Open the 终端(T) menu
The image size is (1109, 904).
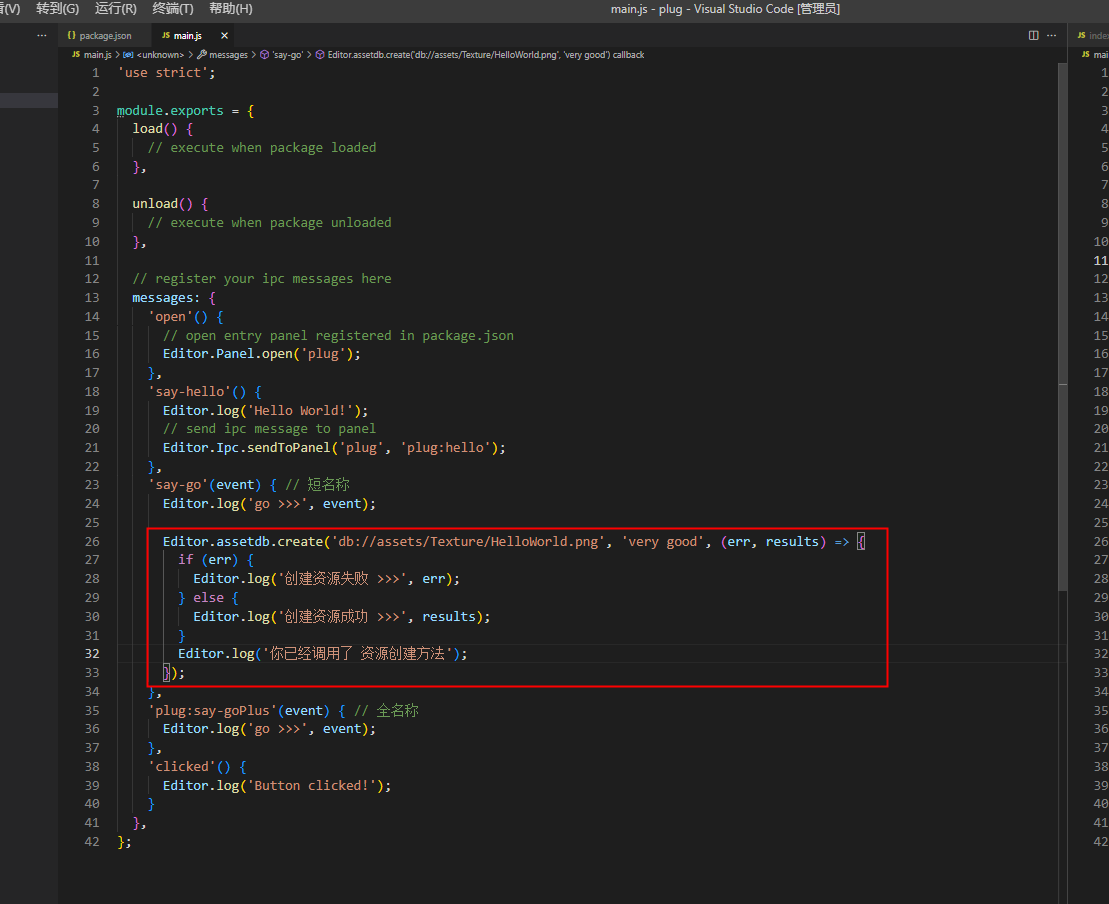click(173, 8)
